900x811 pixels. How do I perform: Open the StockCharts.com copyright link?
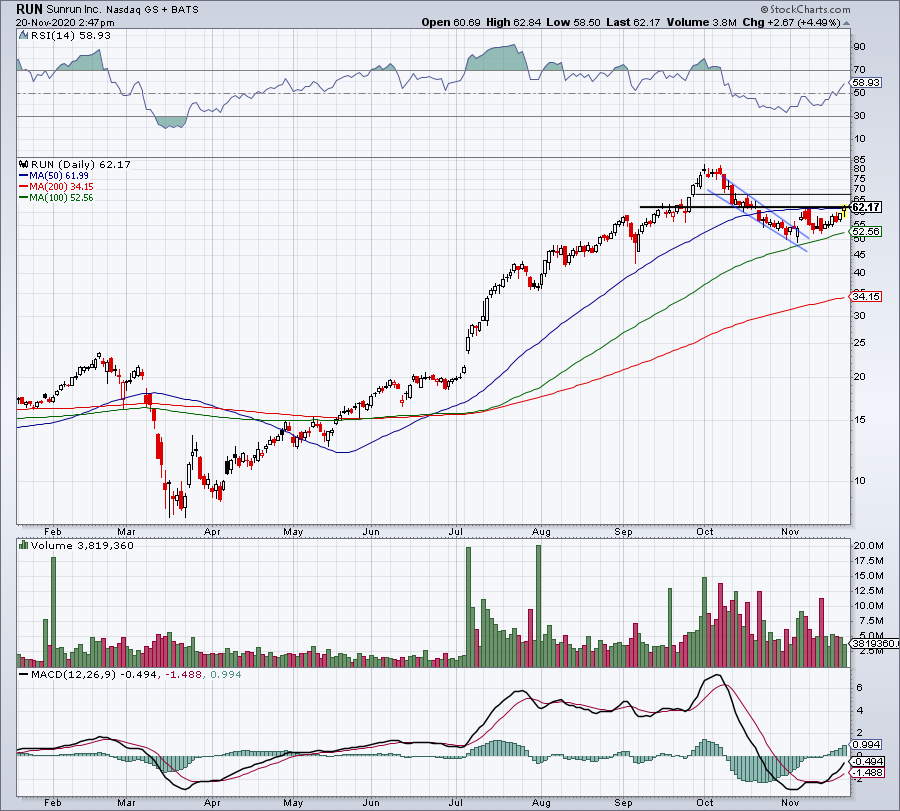pyautogui.click(x=806, y=9)
